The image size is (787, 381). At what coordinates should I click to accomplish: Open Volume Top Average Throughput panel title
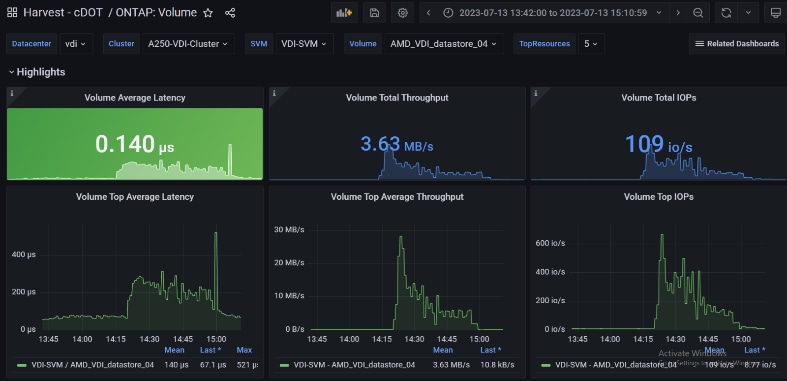(397, 197)
